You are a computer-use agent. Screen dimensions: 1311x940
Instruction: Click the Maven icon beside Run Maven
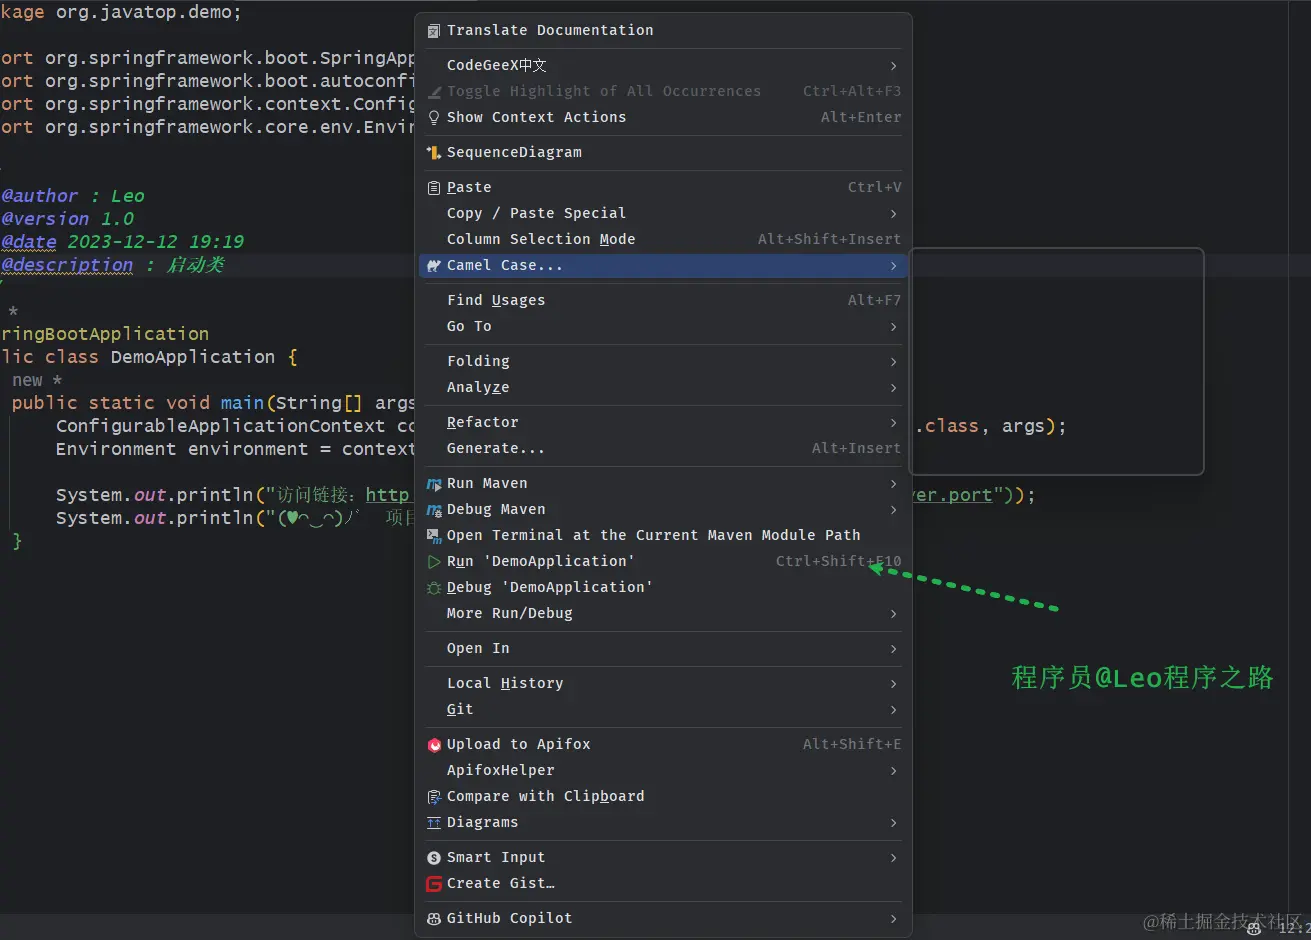pyautogui.click(x=433, y=483)
